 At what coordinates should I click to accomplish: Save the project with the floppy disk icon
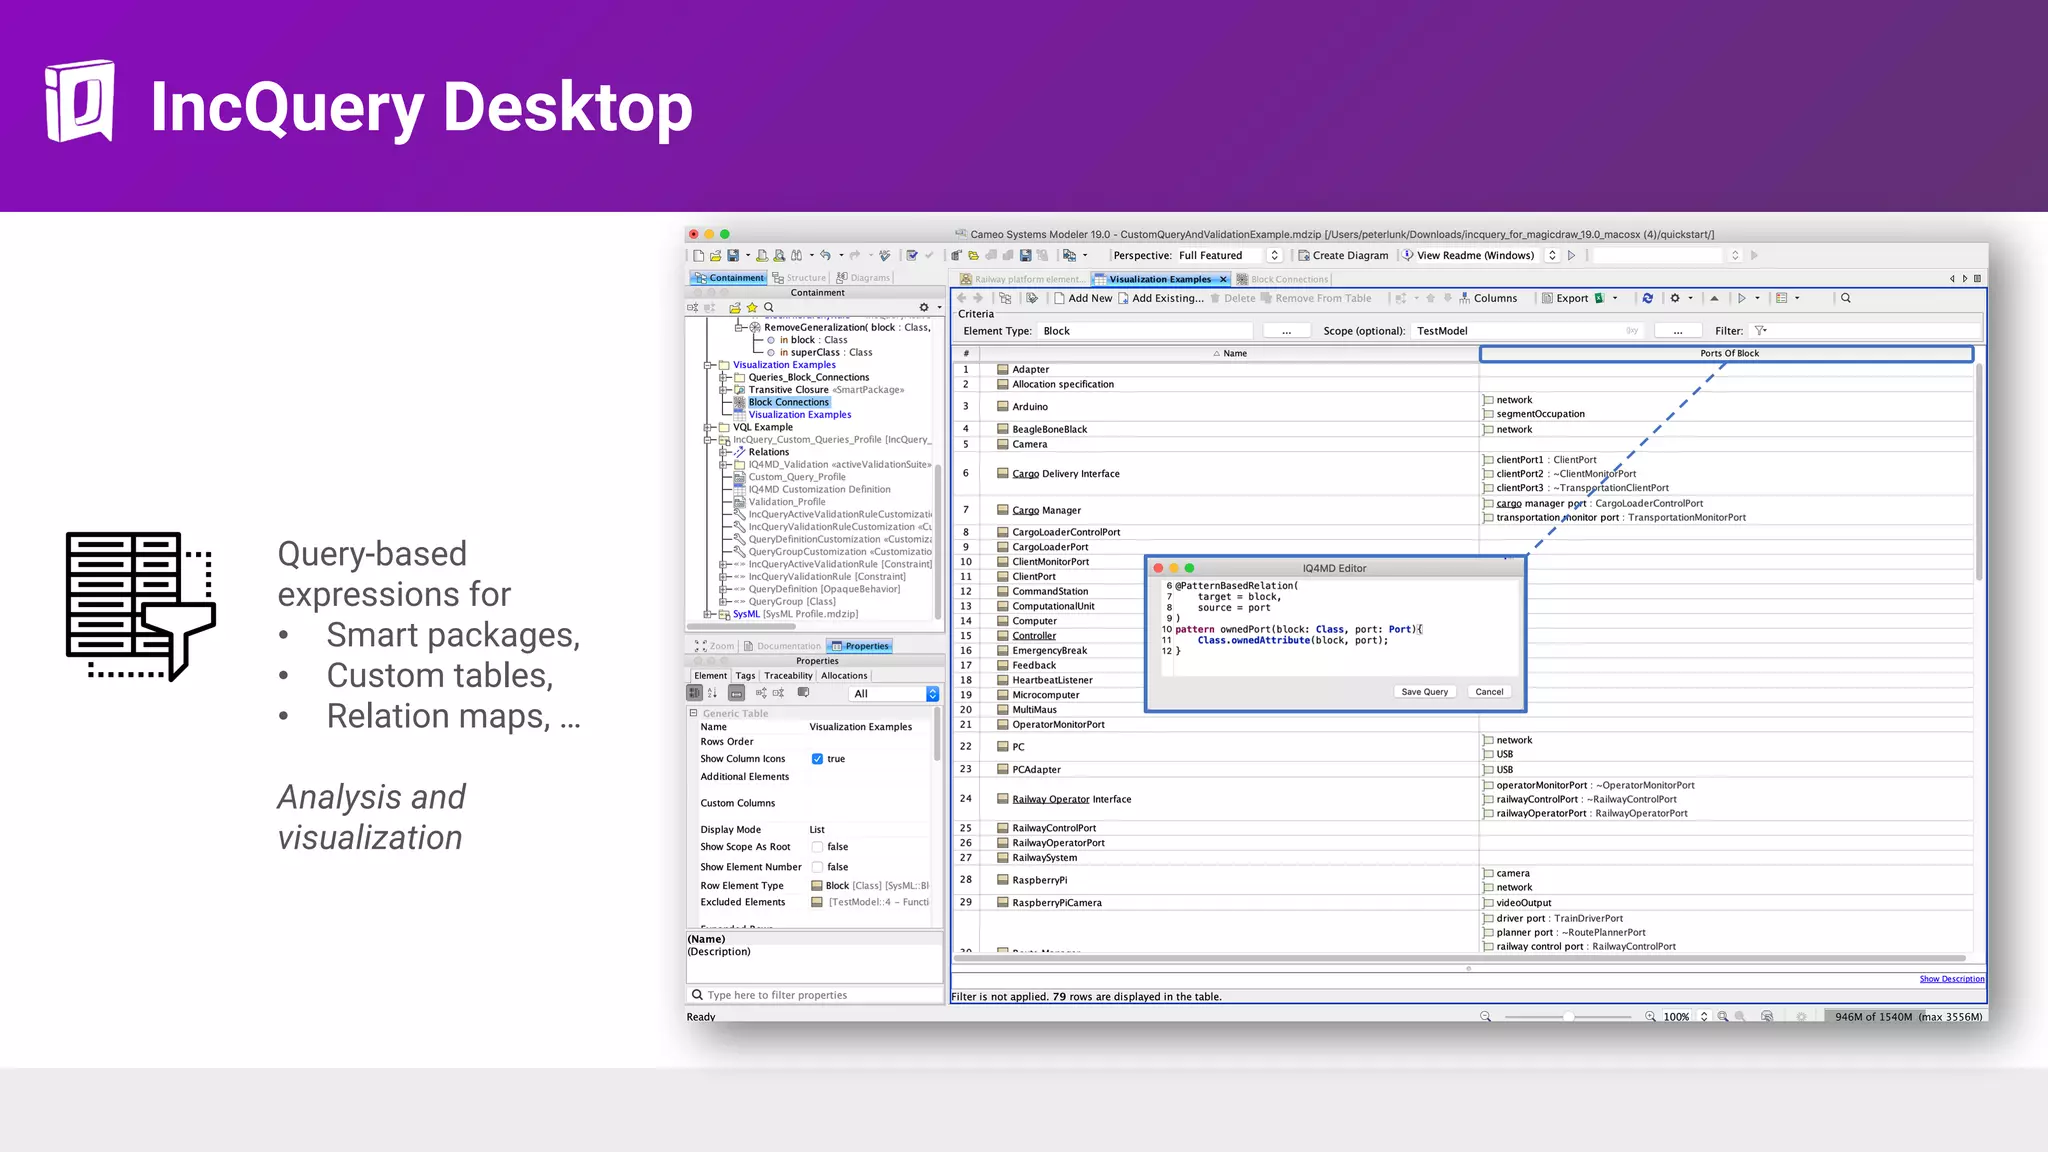pyautogui.click(x=733, y=256)
